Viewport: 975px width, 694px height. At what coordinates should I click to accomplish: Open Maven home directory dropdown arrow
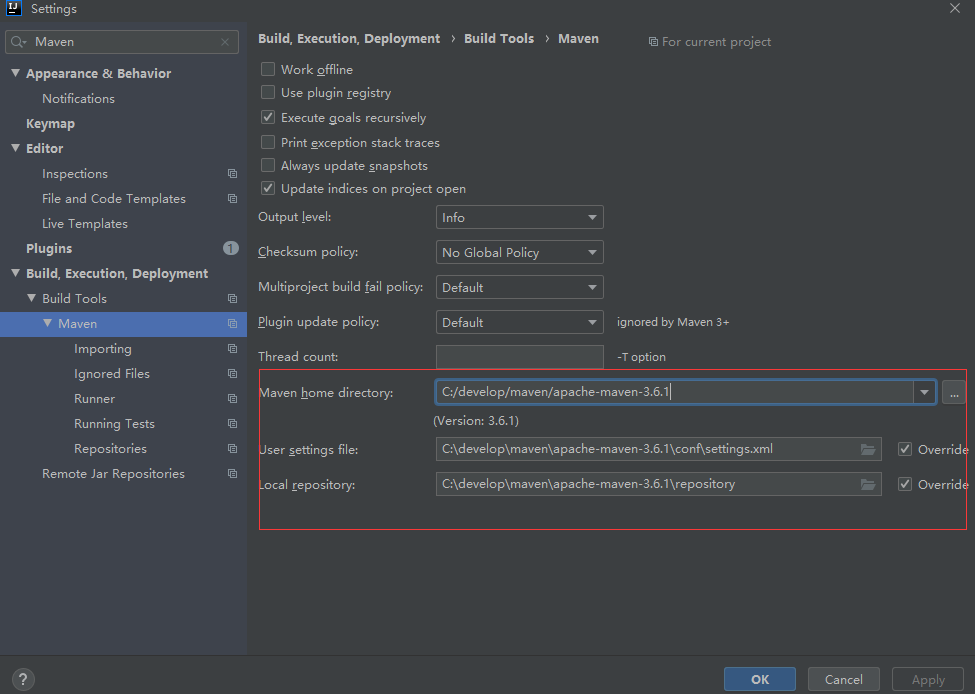coord(924,392)
